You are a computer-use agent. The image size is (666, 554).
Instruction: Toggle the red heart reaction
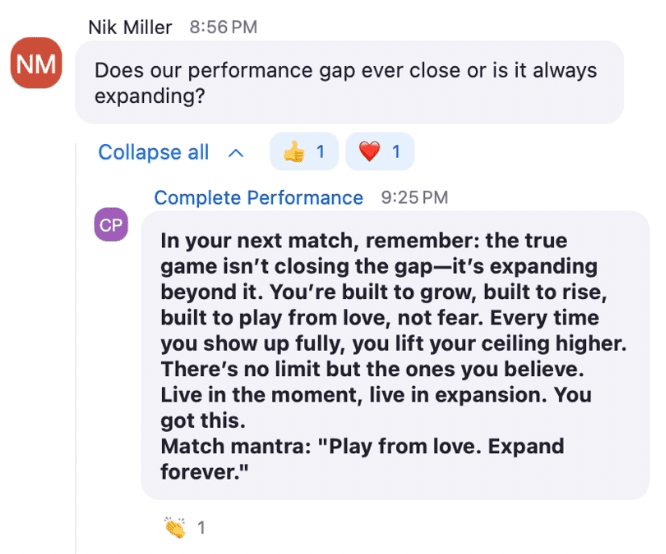[380, 151]
